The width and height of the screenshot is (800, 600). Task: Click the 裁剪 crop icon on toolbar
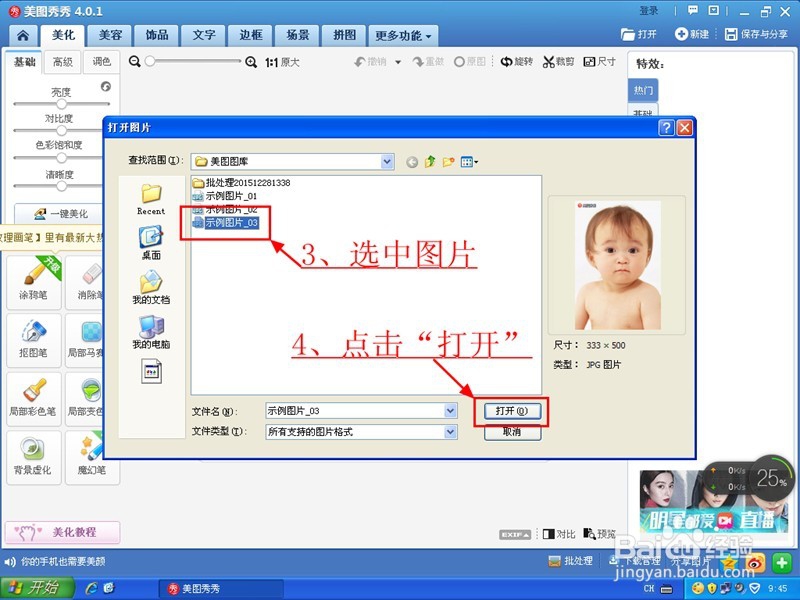(557, 61)
